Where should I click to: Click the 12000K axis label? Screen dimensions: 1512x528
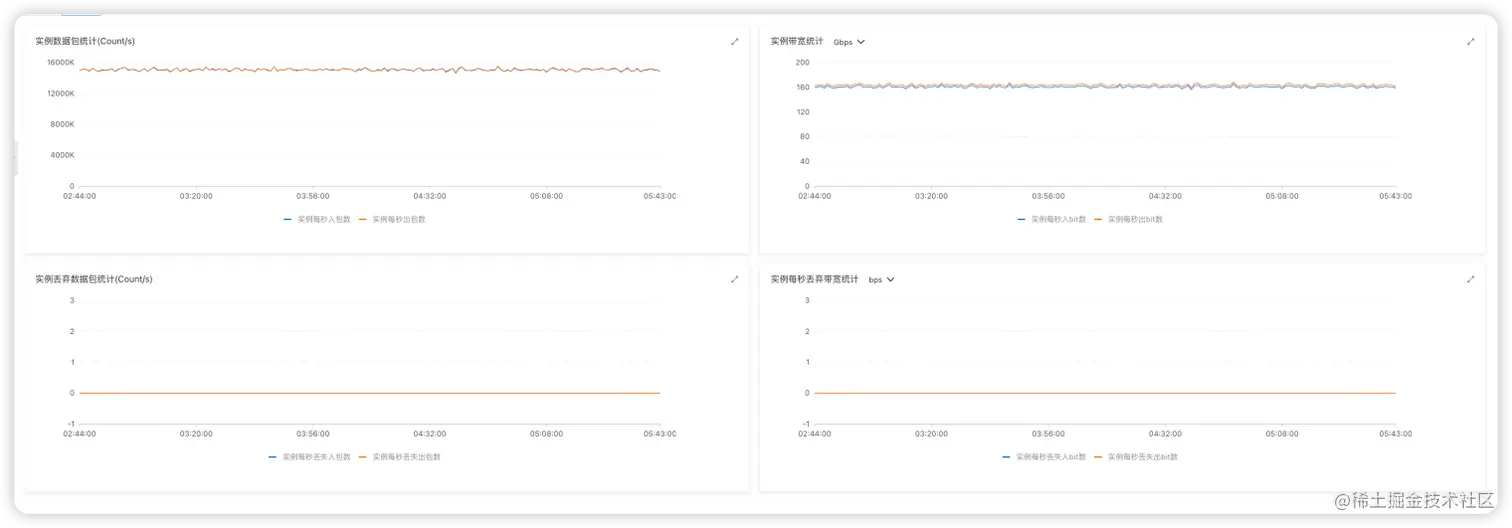[61, 93]
